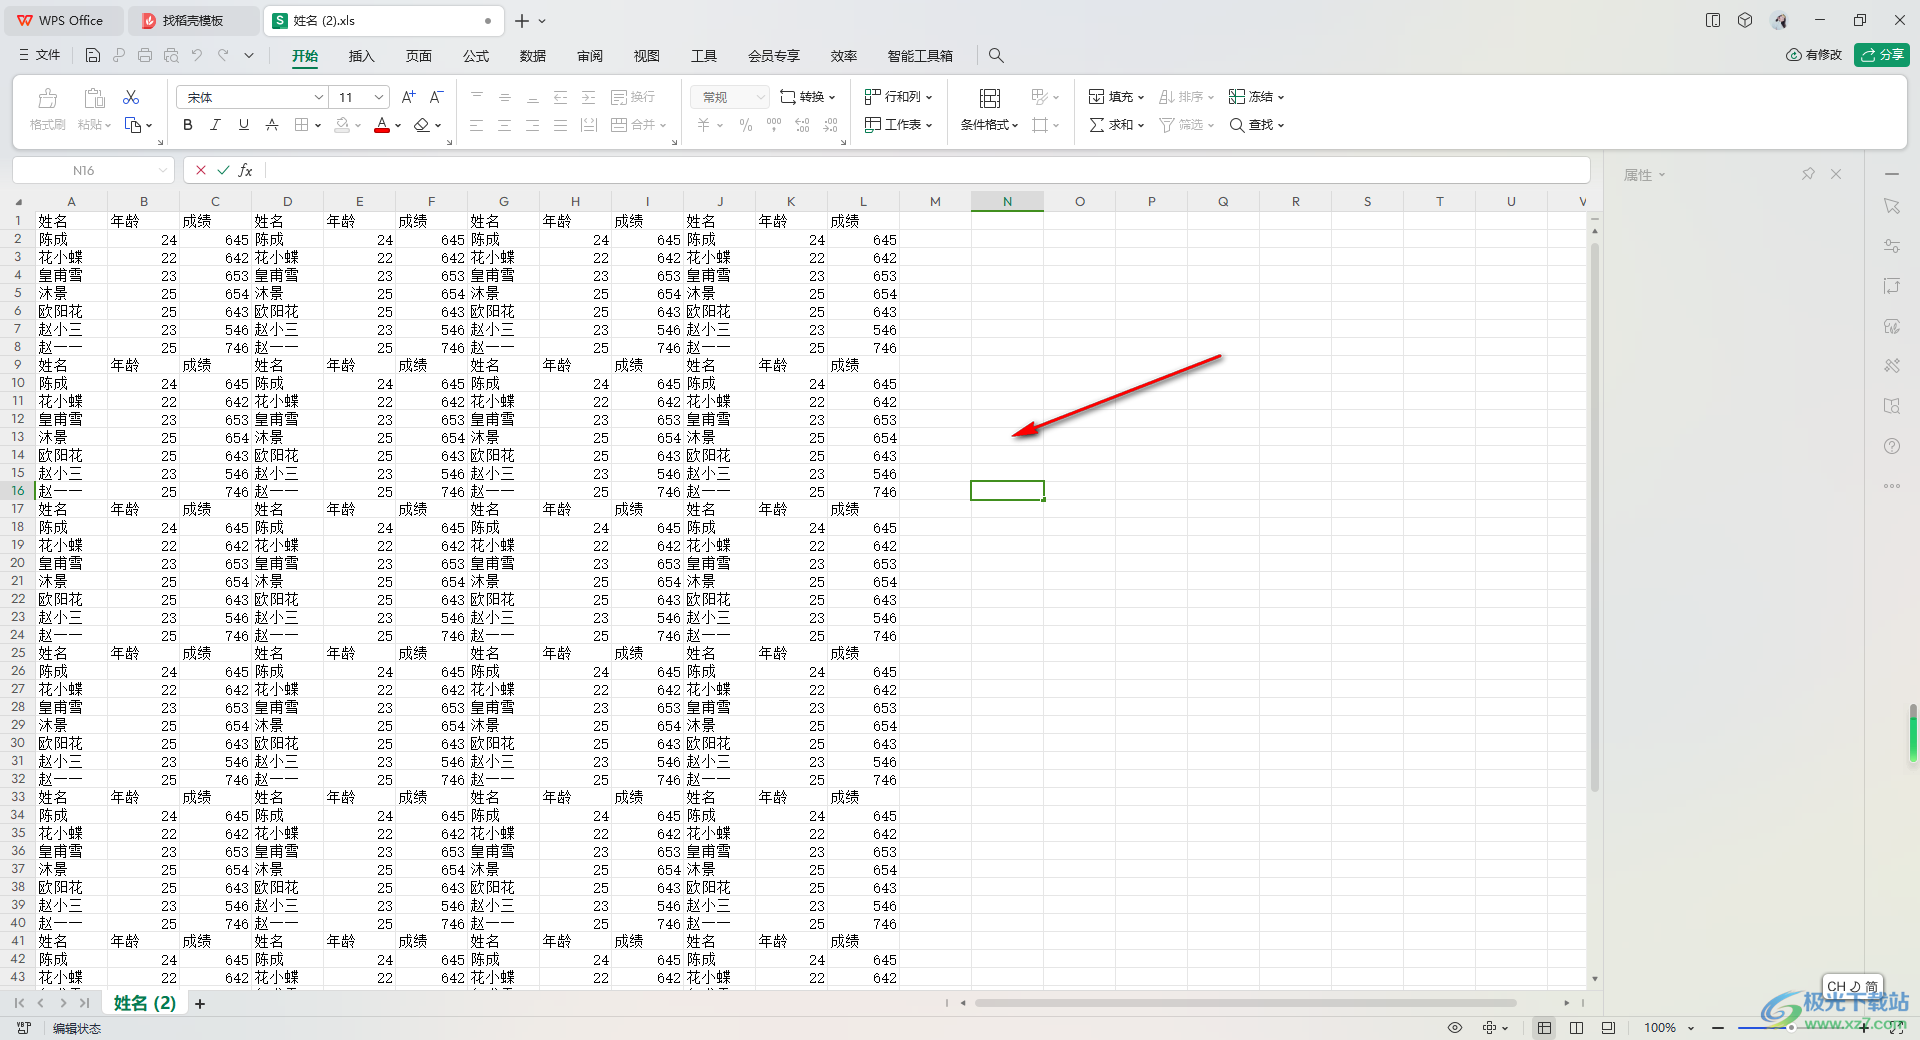1920x1040 pixels.
Task: Increase font size with A+ icon
Action: pos(408,97)
